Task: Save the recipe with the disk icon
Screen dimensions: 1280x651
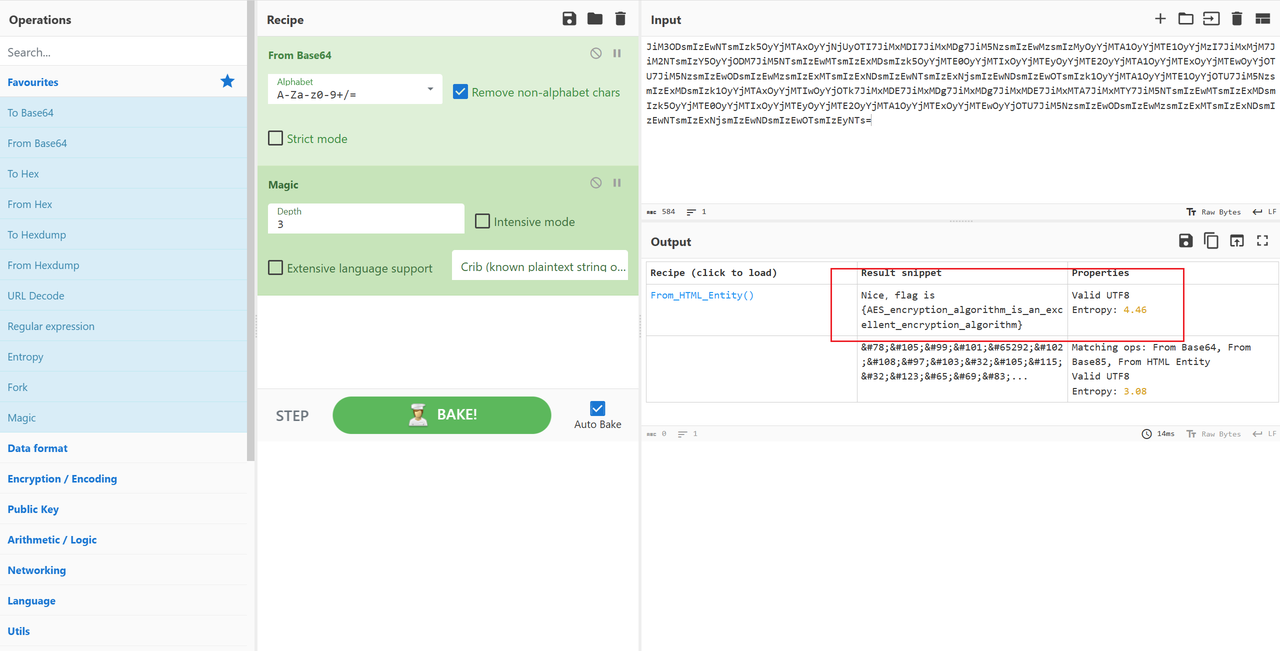Action: (x=570, y=19)
